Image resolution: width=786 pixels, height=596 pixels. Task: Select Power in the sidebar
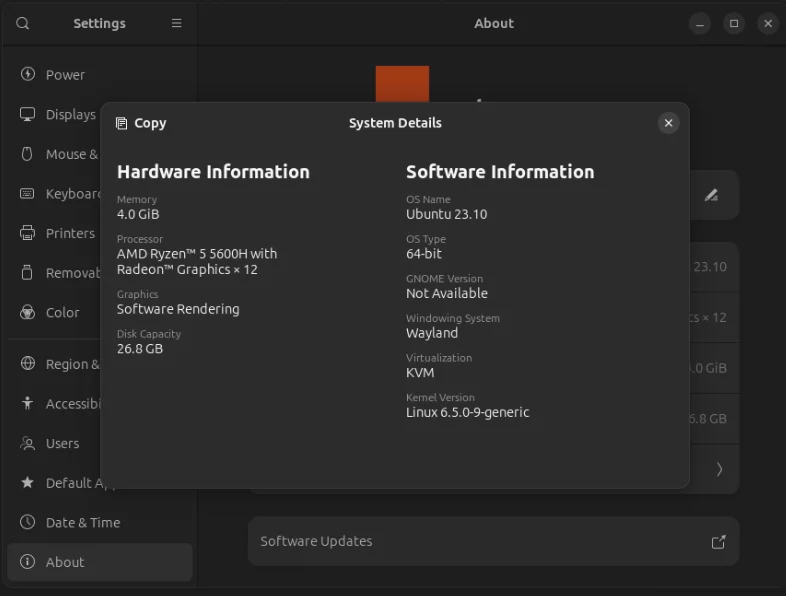coord(100,75)
